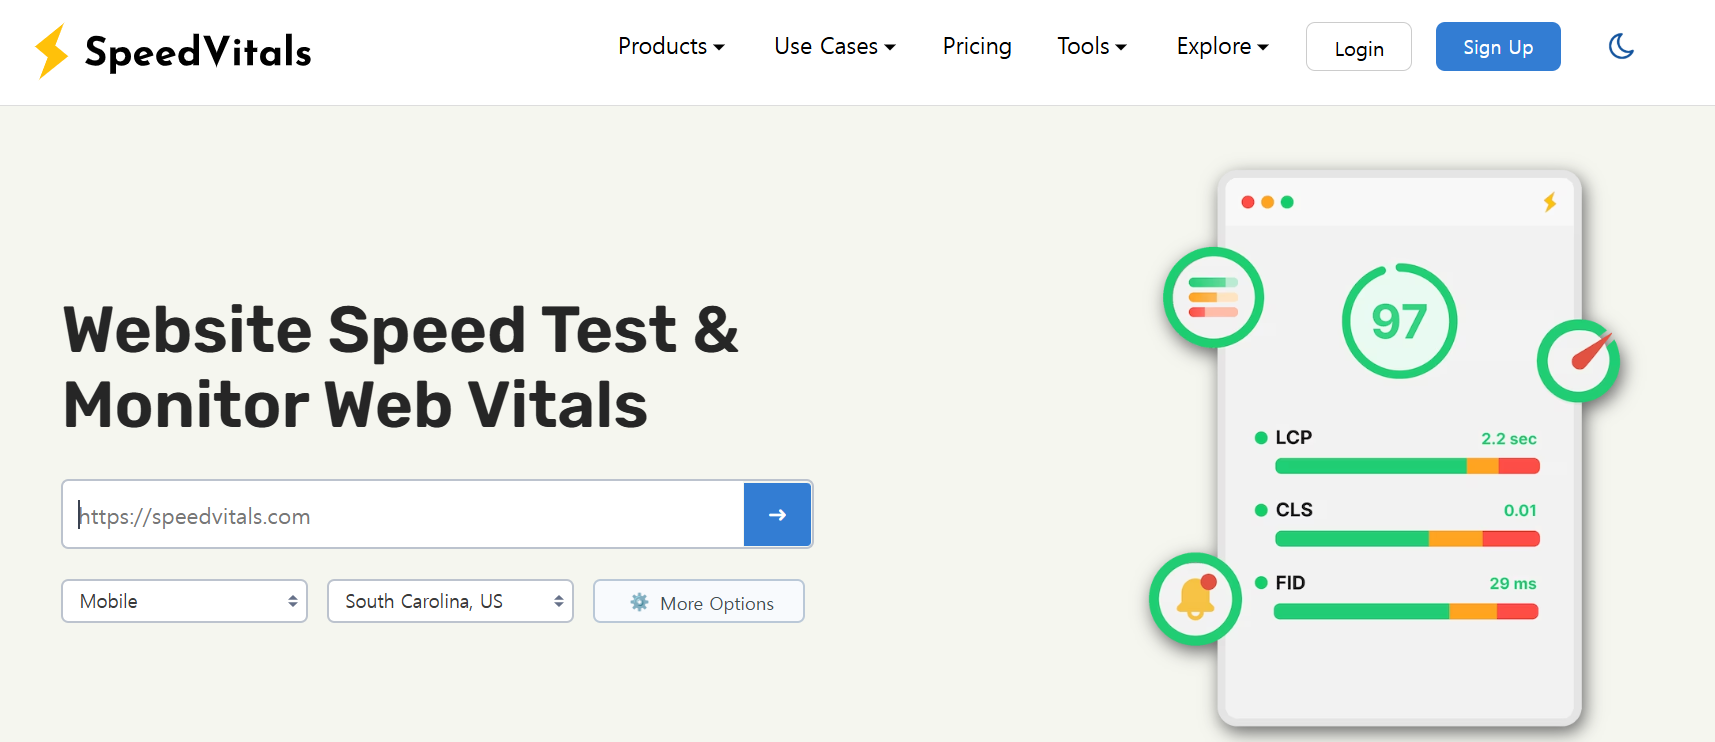Viewport: 1715px width, 742px height.
Task: Click the blue arrow submit button
Action: click(x=777, y=515)
